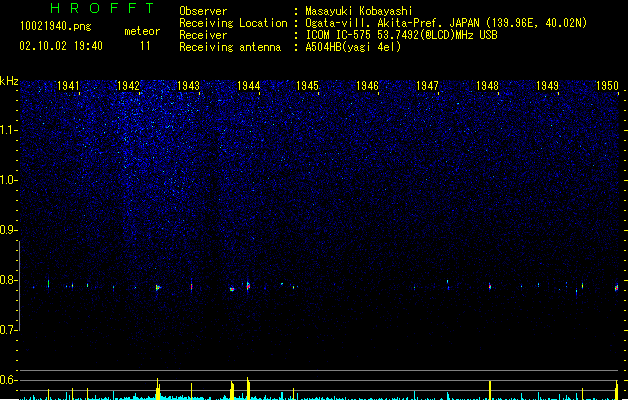
Task: Click the Receiving antenna label
Action: [x=230, y=47]
